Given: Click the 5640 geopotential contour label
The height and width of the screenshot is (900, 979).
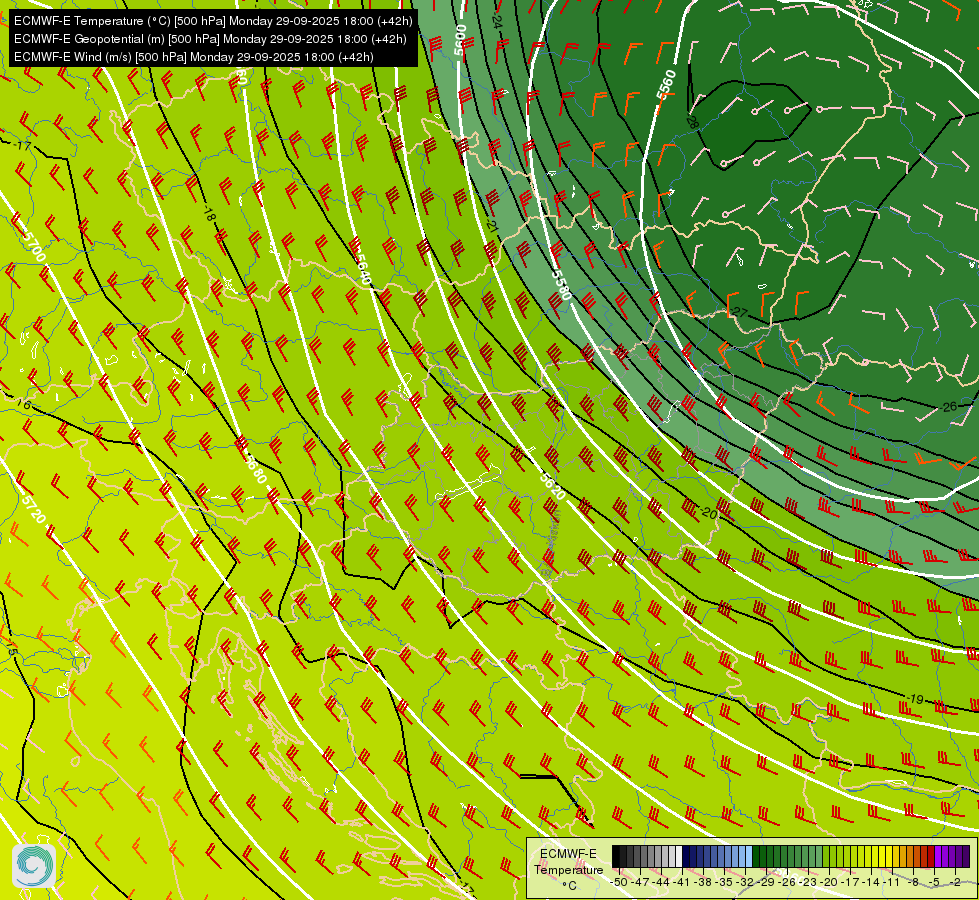Looking at the screenshot, I should pos(362,270).
